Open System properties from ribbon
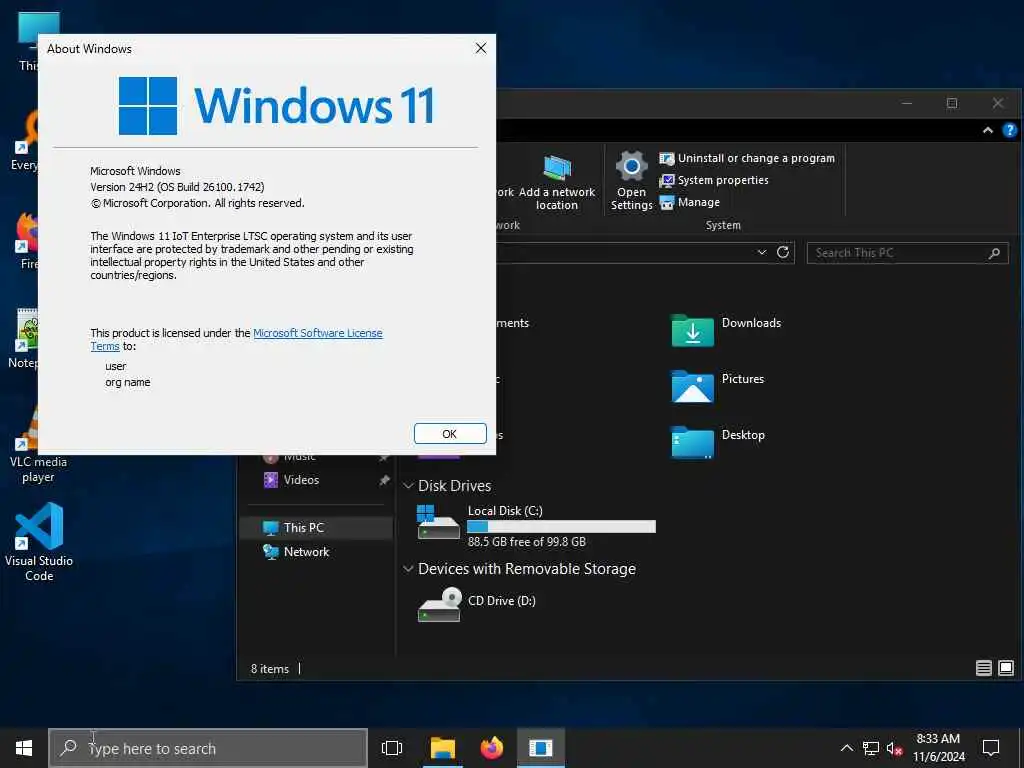 [x=713, y=180]
